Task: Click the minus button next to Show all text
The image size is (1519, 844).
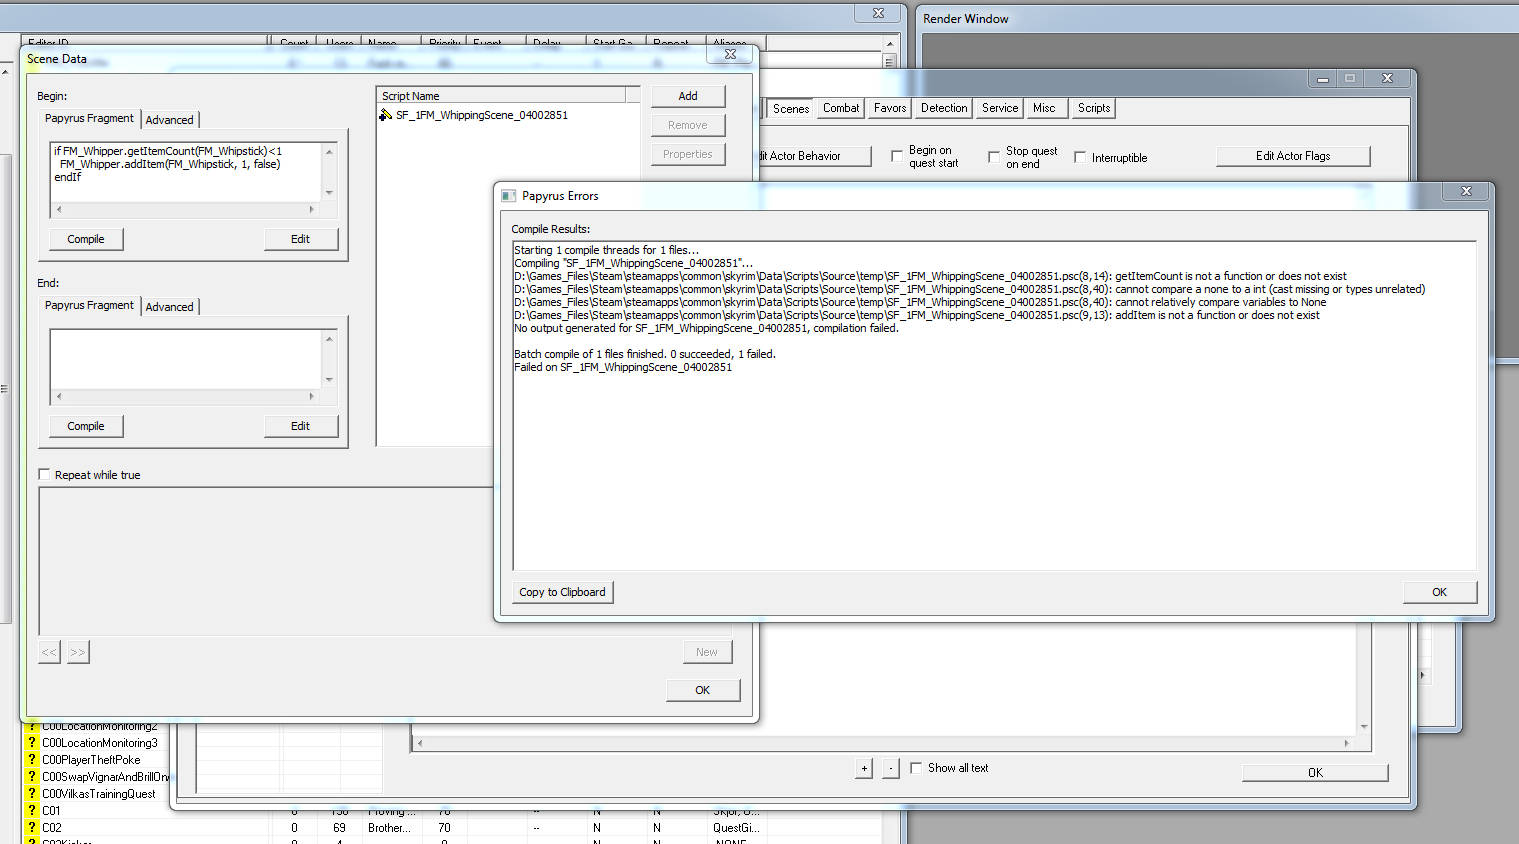Action: pos(891,769)
